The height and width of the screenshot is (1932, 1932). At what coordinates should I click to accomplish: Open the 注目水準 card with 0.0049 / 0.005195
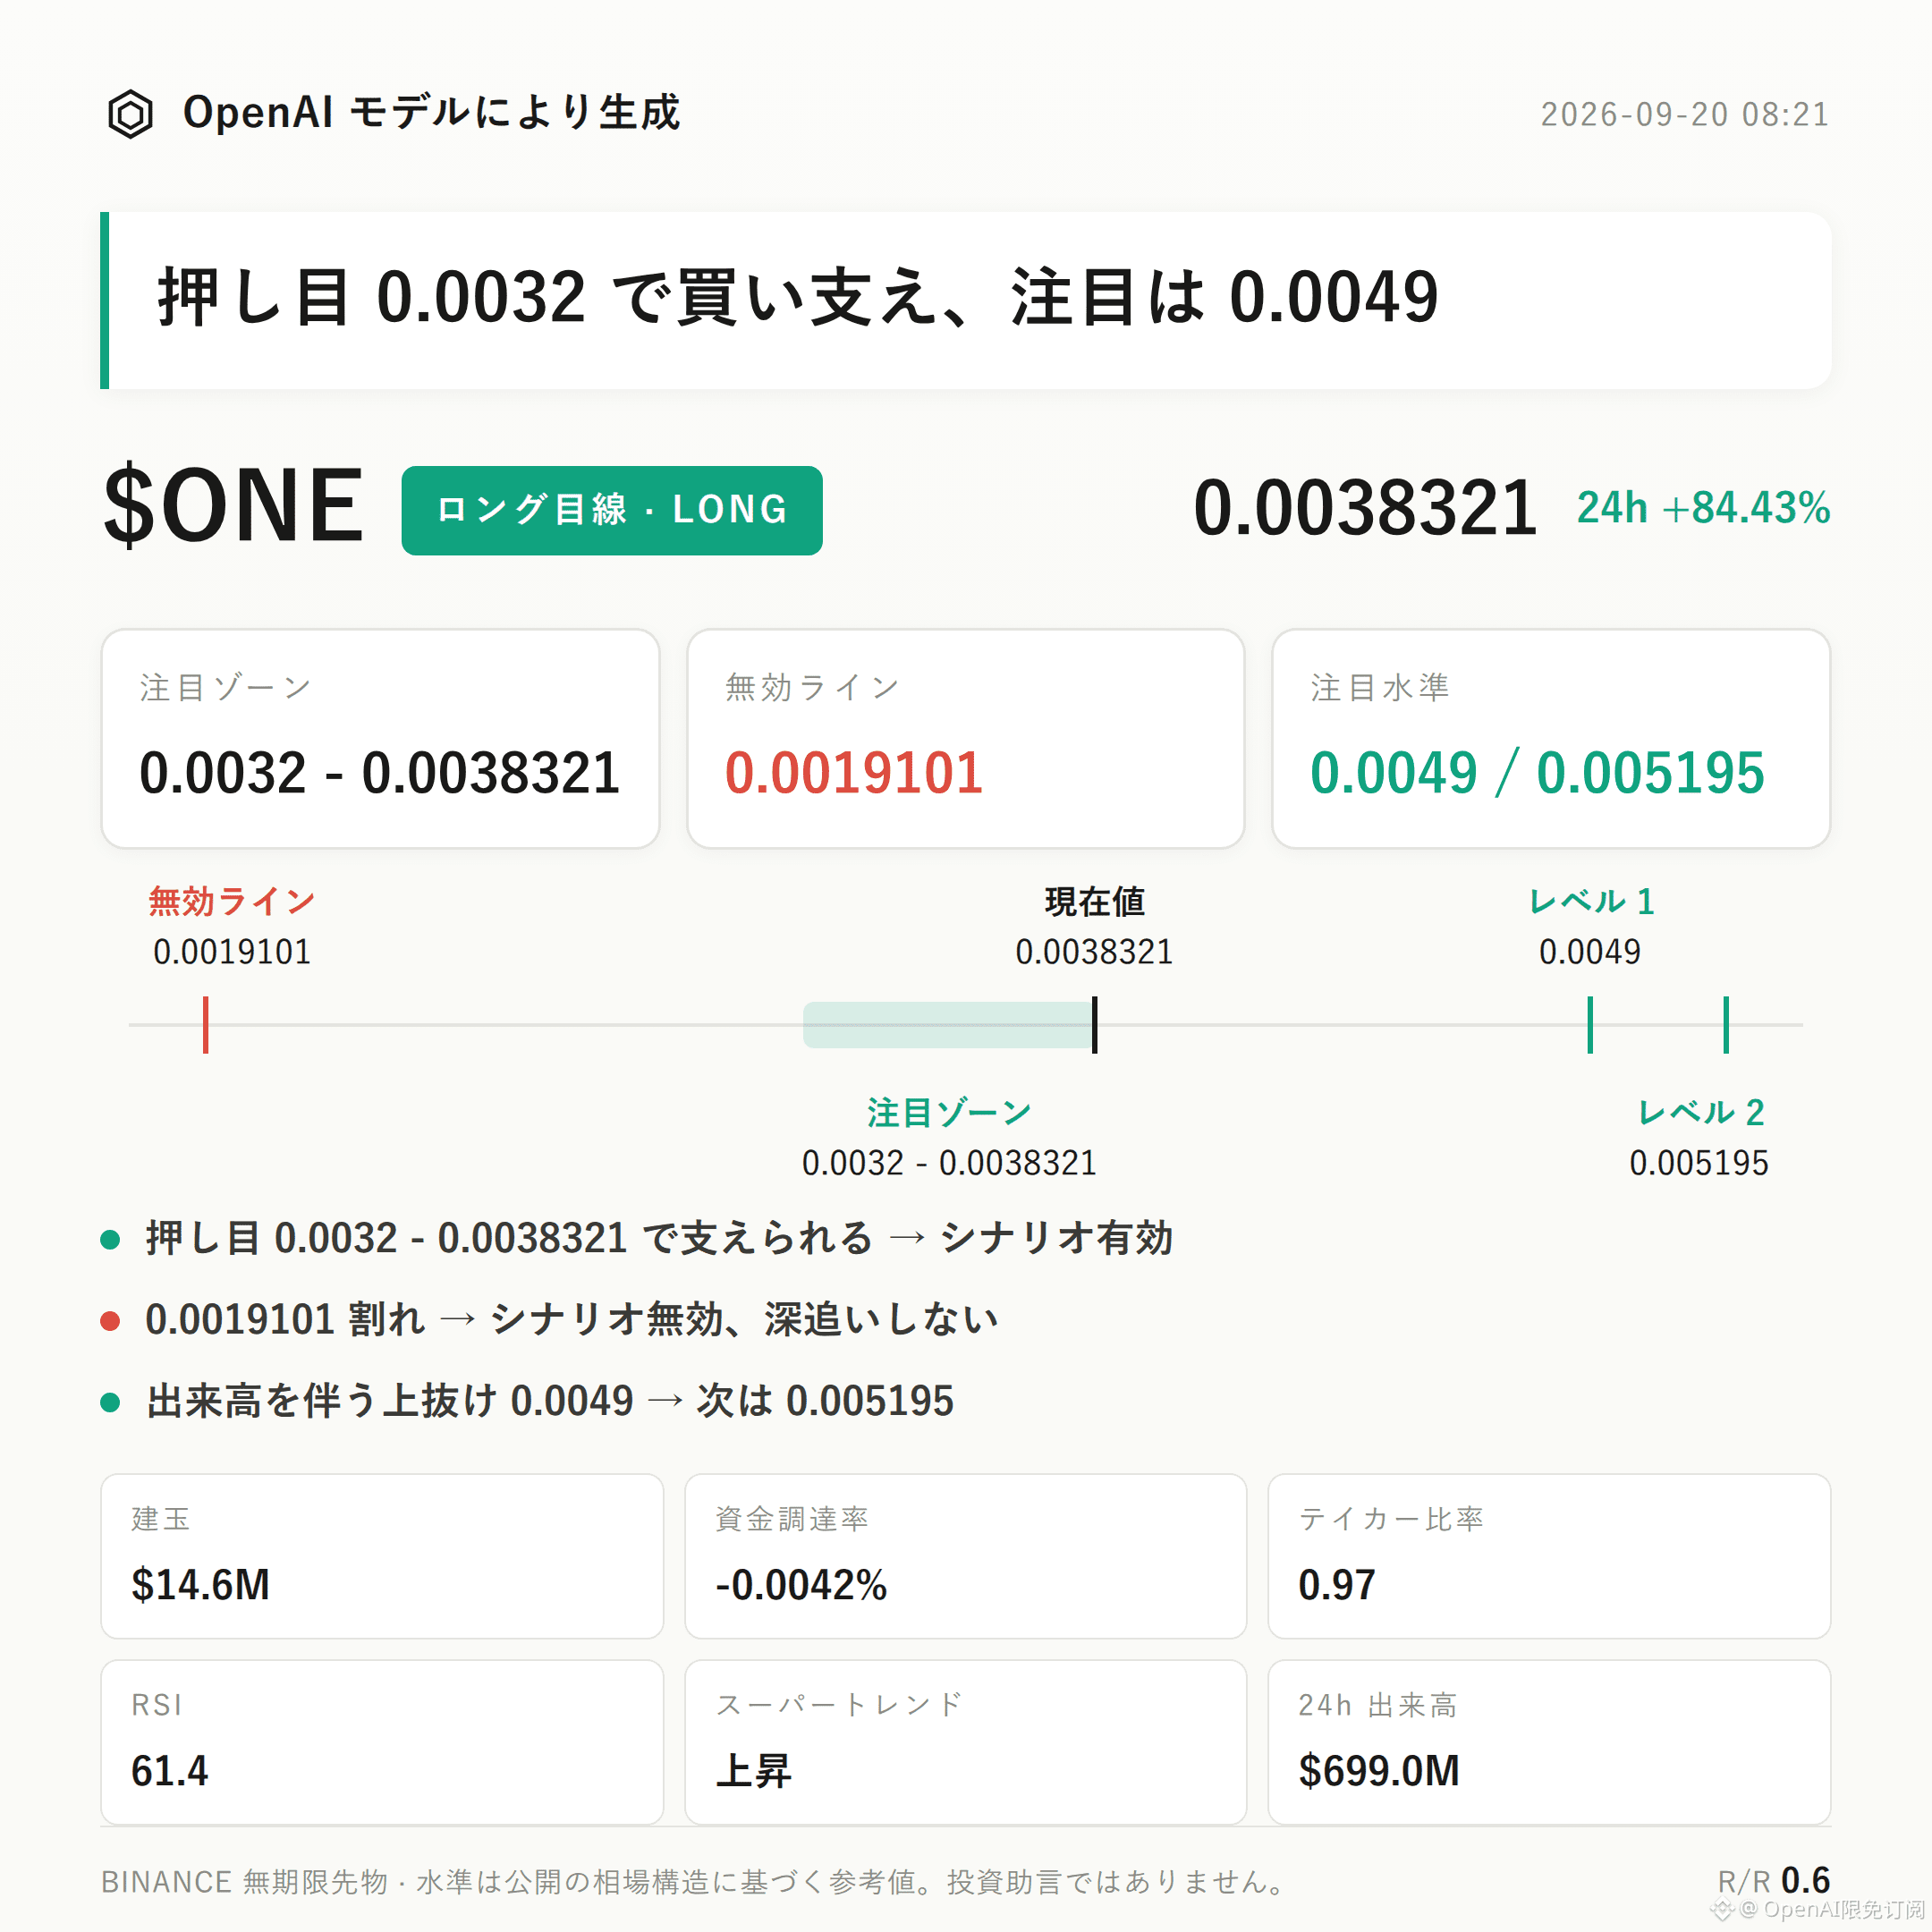pyautogui.click(x=1551, y=739)
